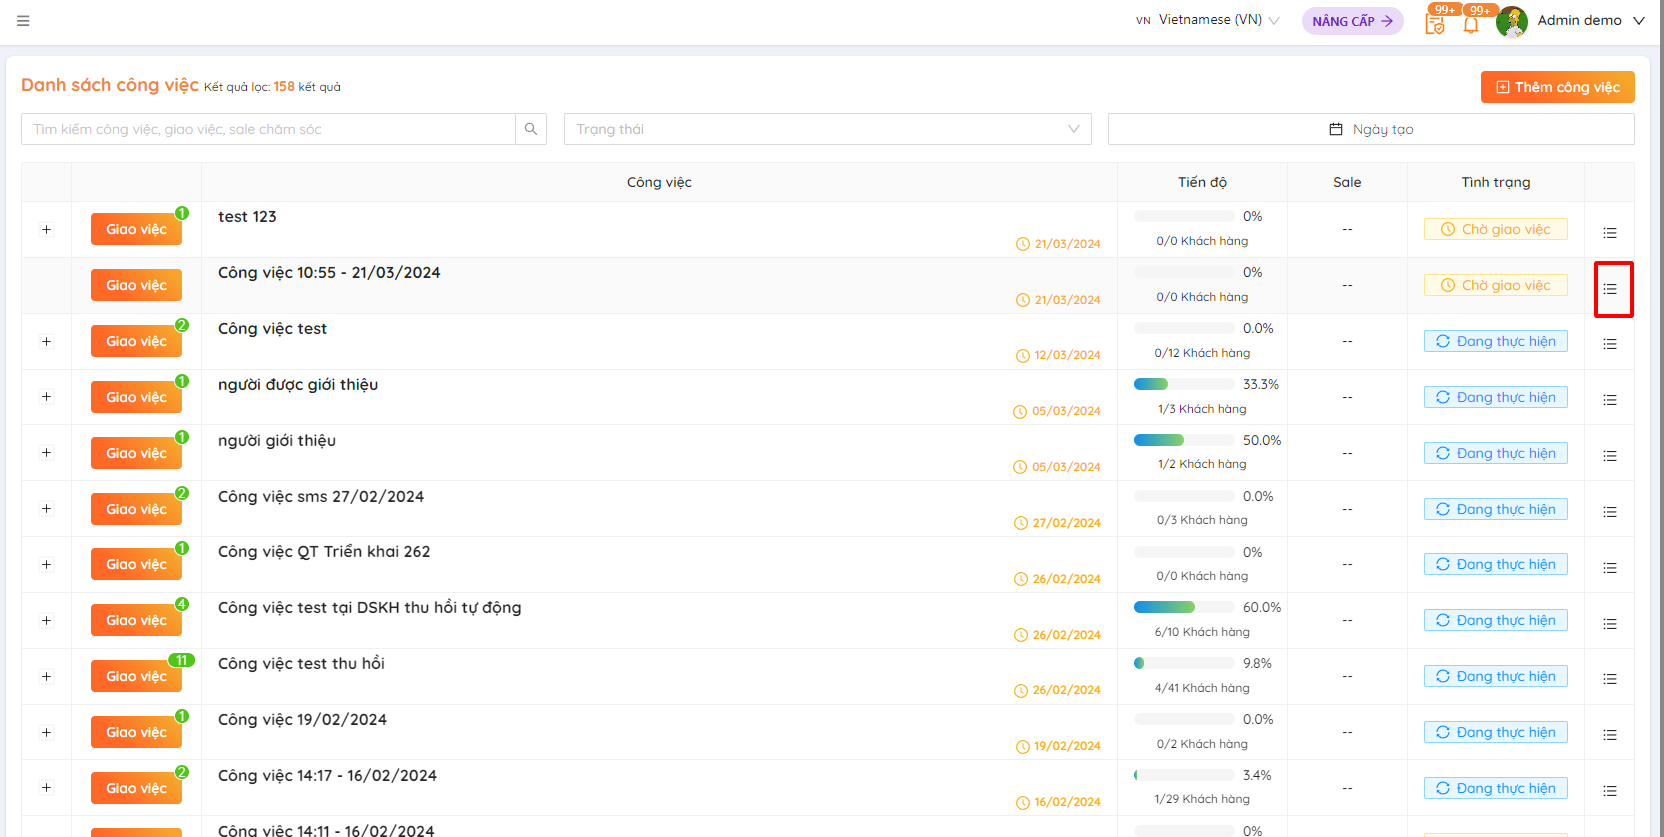Open the Vietnamese (VN) language dropdown
The width and height of the screenshot is (1664, 837).
pyautogui.click(x=1208, y=20)
